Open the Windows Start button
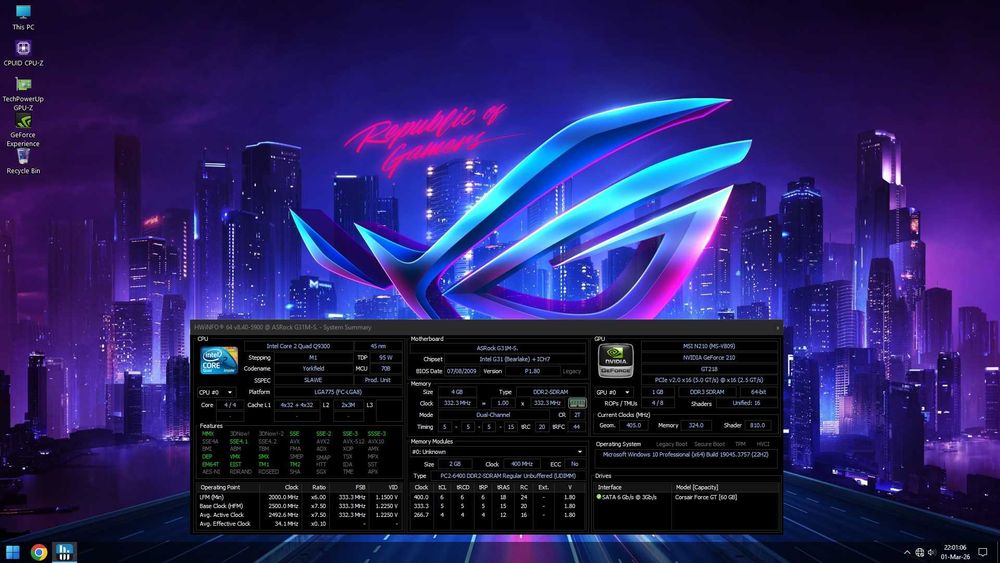1000x563 pixels. pos(12,552)
